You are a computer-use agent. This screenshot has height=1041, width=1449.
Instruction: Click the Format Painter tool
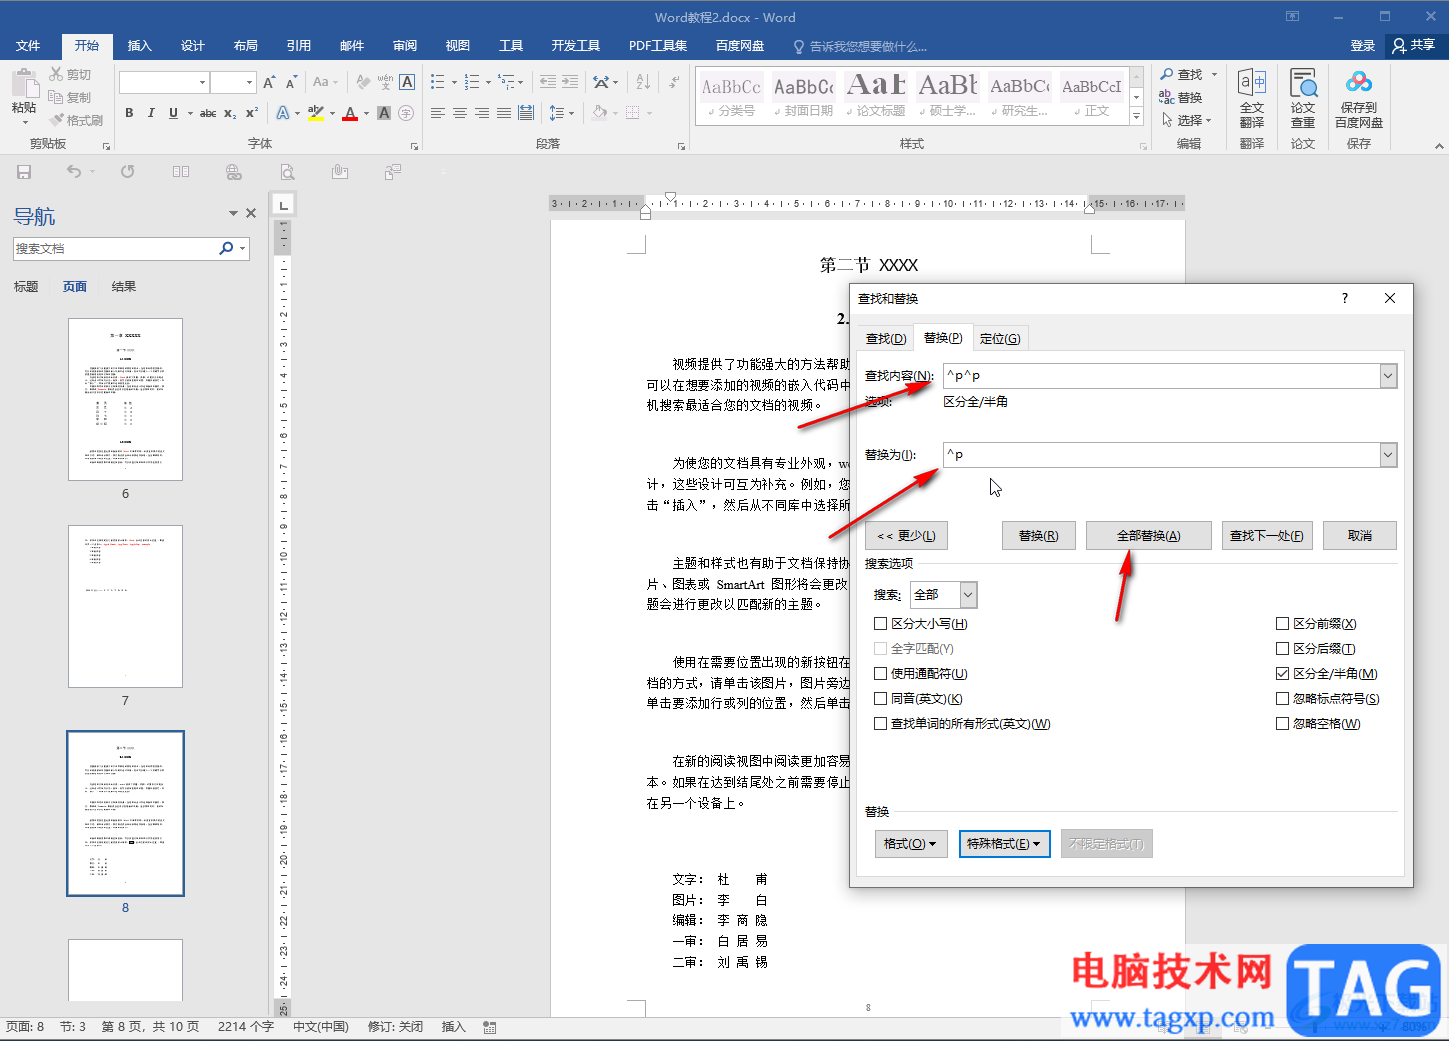tap(77, 120)
